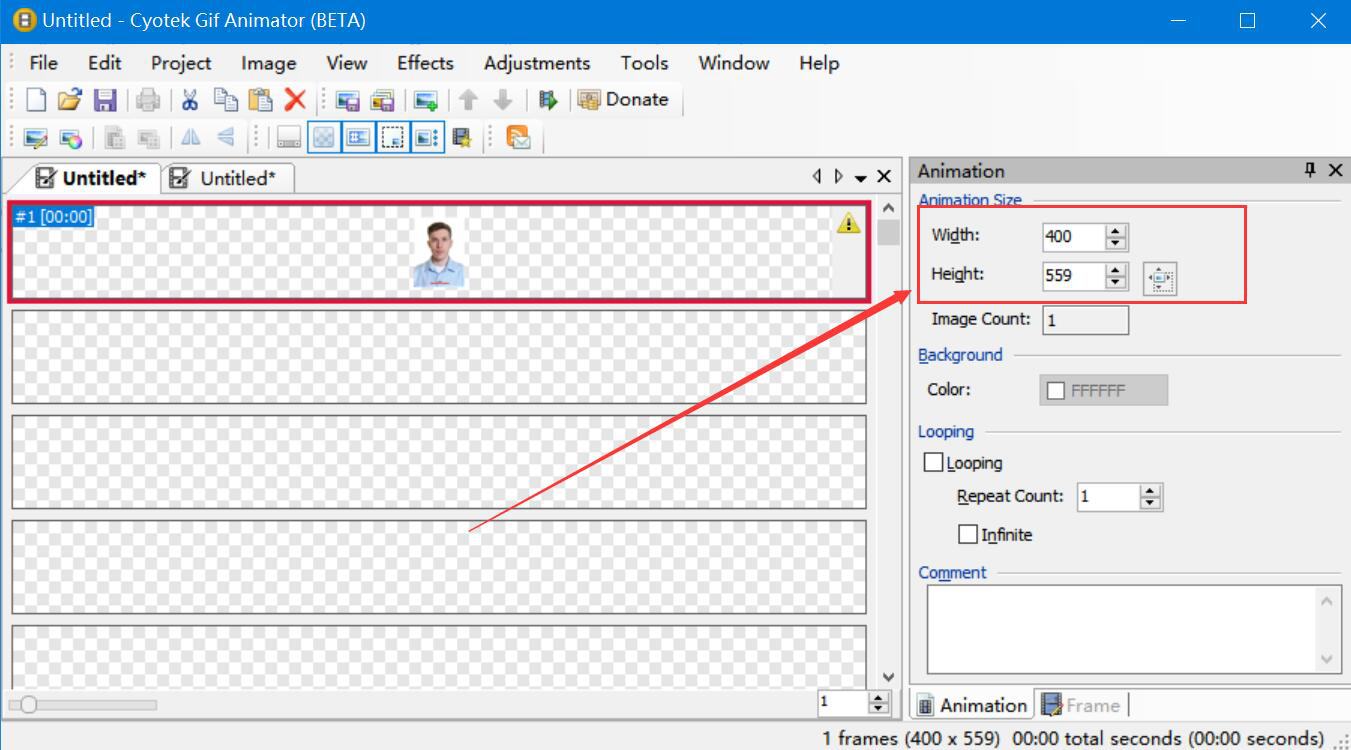Cut the selection with the scissors icon

(190, 99)
